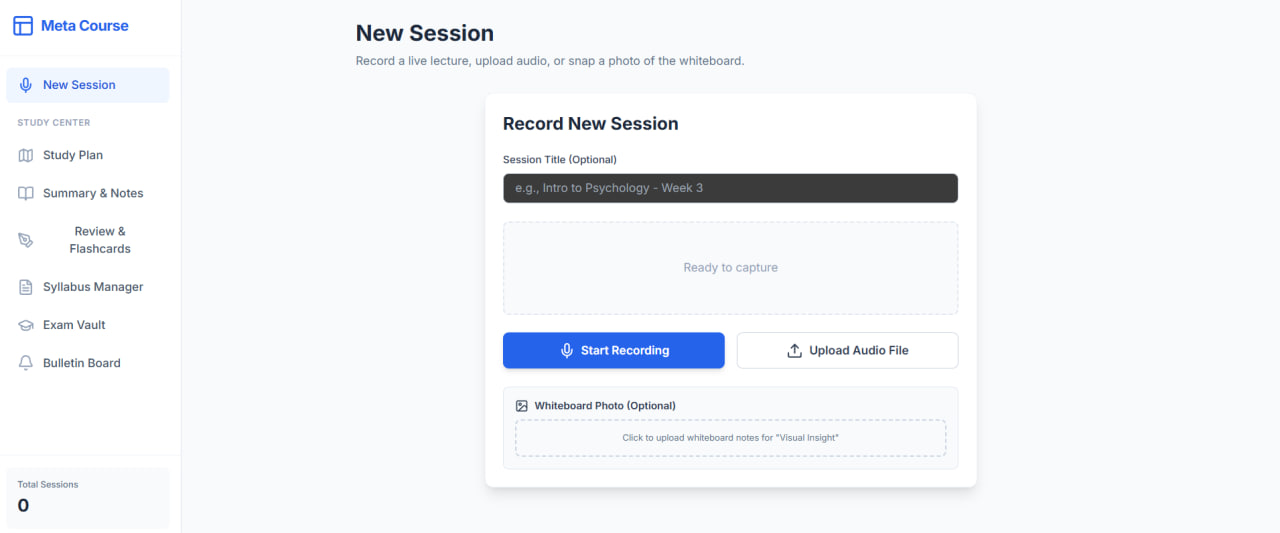
Task: Click the upload arrow icon on Upload button
Action: [x=795, y=351]
